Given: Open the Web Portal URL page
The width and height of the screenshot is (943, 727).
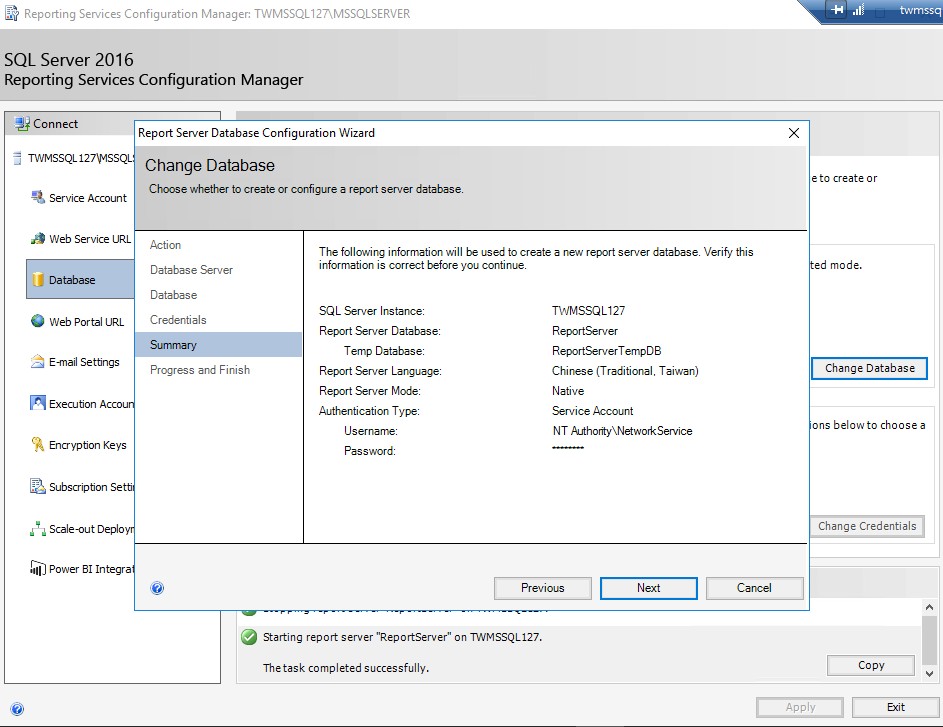Looking at the screenshot, I should (x=87, y=322).
